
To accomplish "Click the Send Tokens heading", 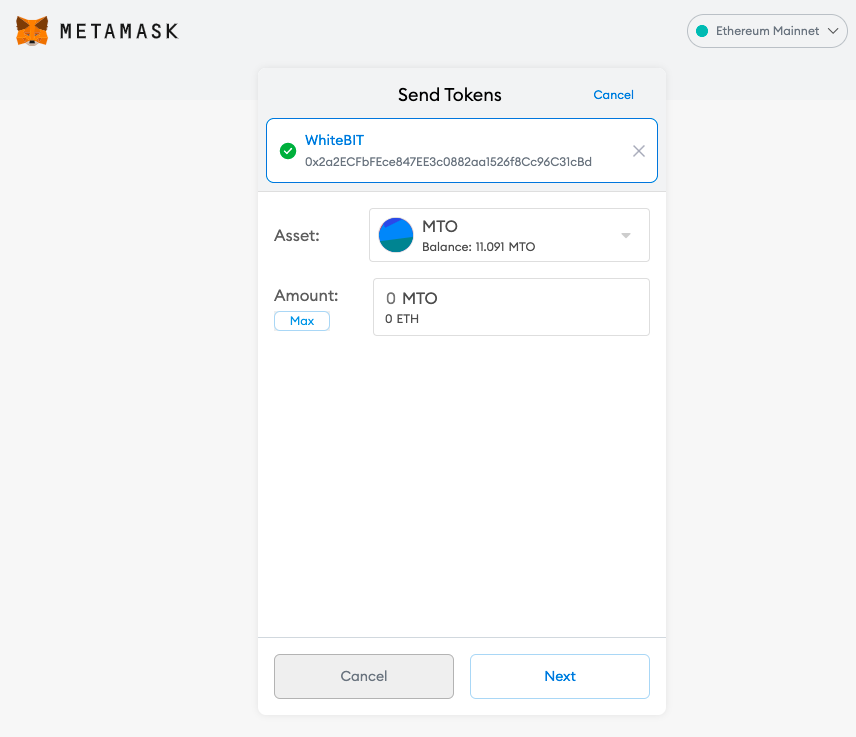I will coord(449,95).
